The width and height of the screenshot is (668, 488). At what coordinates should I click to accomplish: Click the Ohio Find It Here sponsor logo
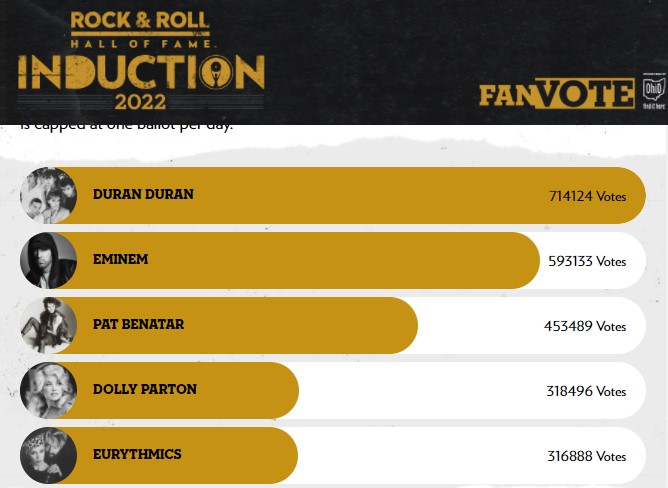tap(654, 91)
